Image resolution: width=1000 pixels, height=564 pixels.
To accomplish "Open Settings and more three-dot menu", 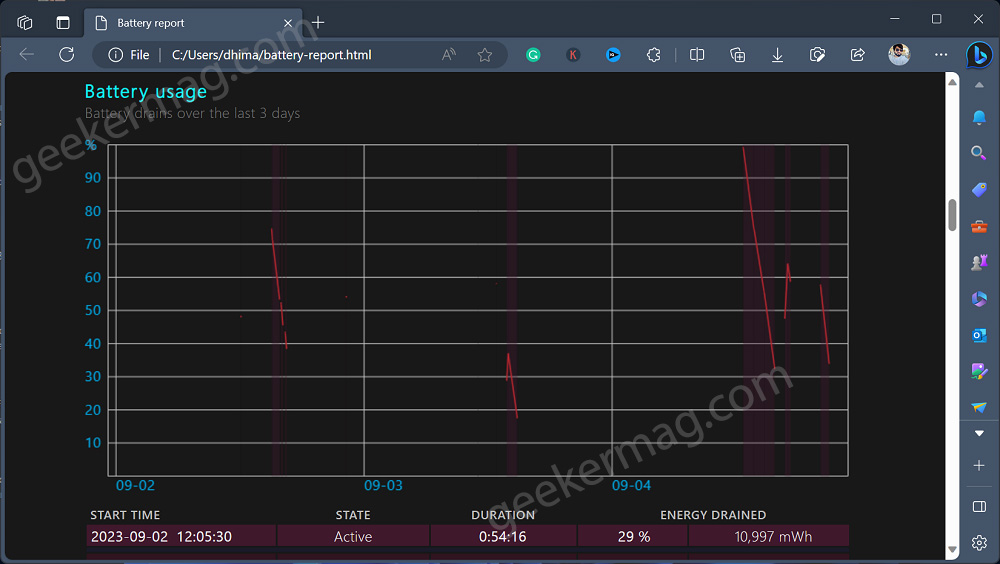I will pyautogui.click(x=941, y=55).
